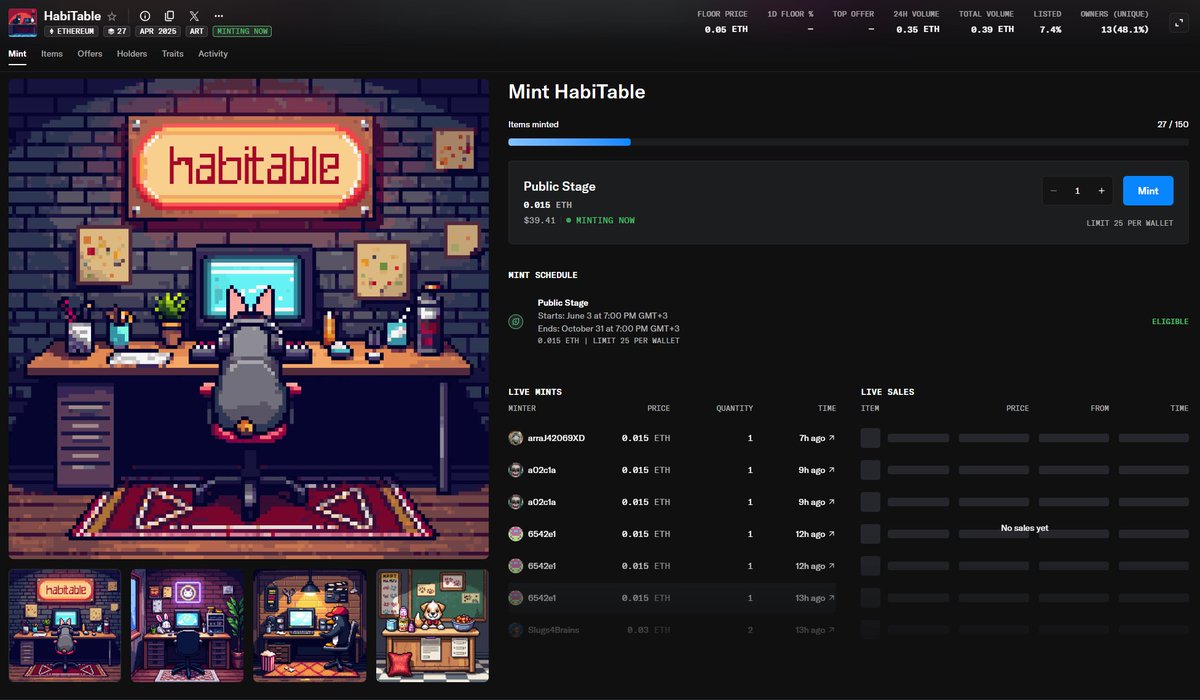
Task: Click the avatar beside Slugs4Brains
Action: [x=515, y=630]
